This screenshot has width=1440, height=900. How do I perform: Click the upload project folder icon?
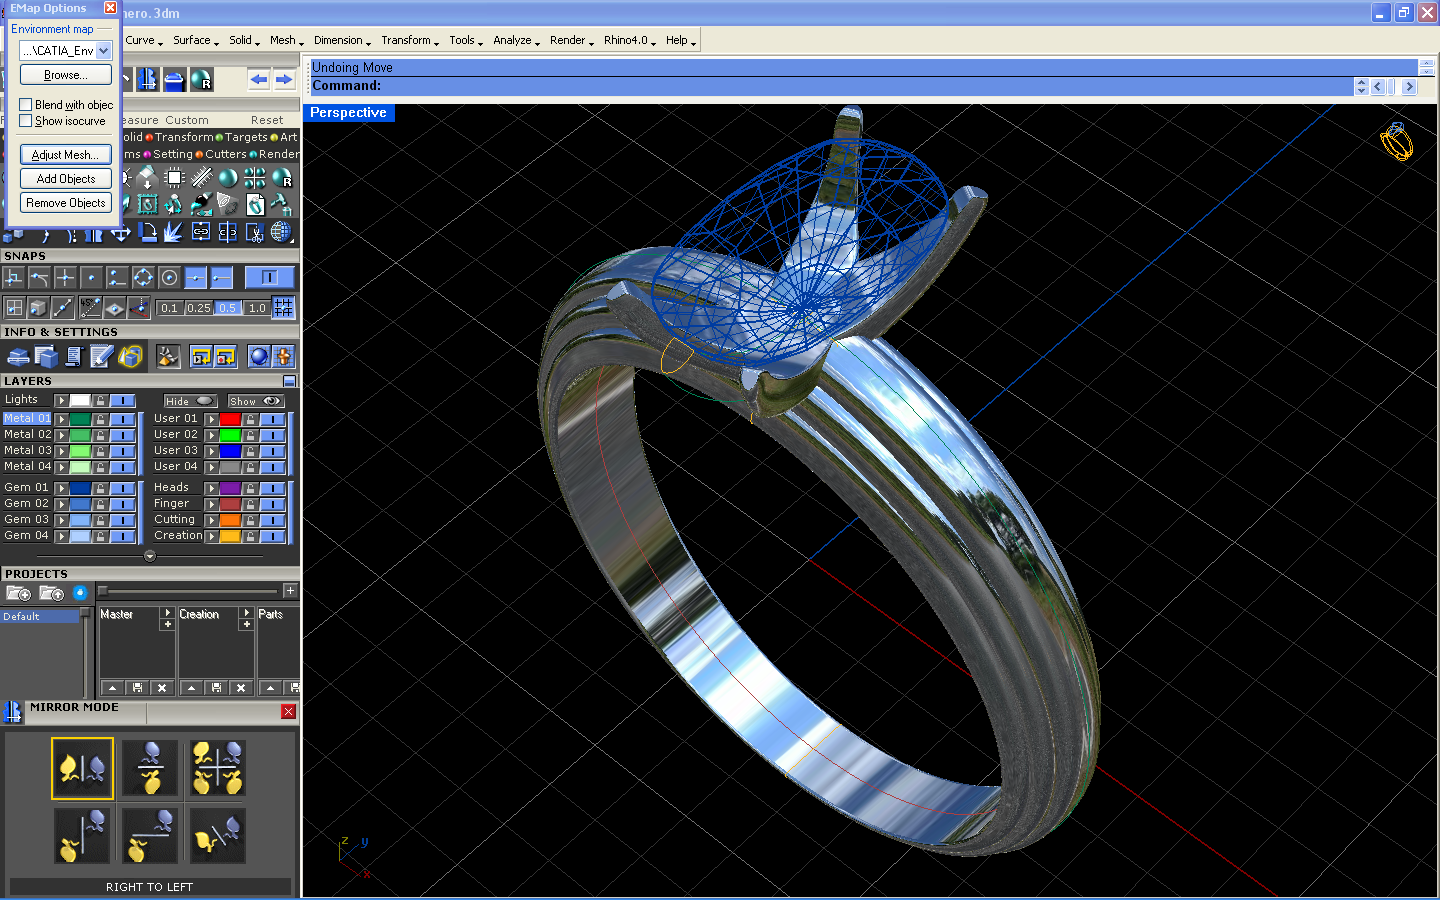(x=51, y=593)
